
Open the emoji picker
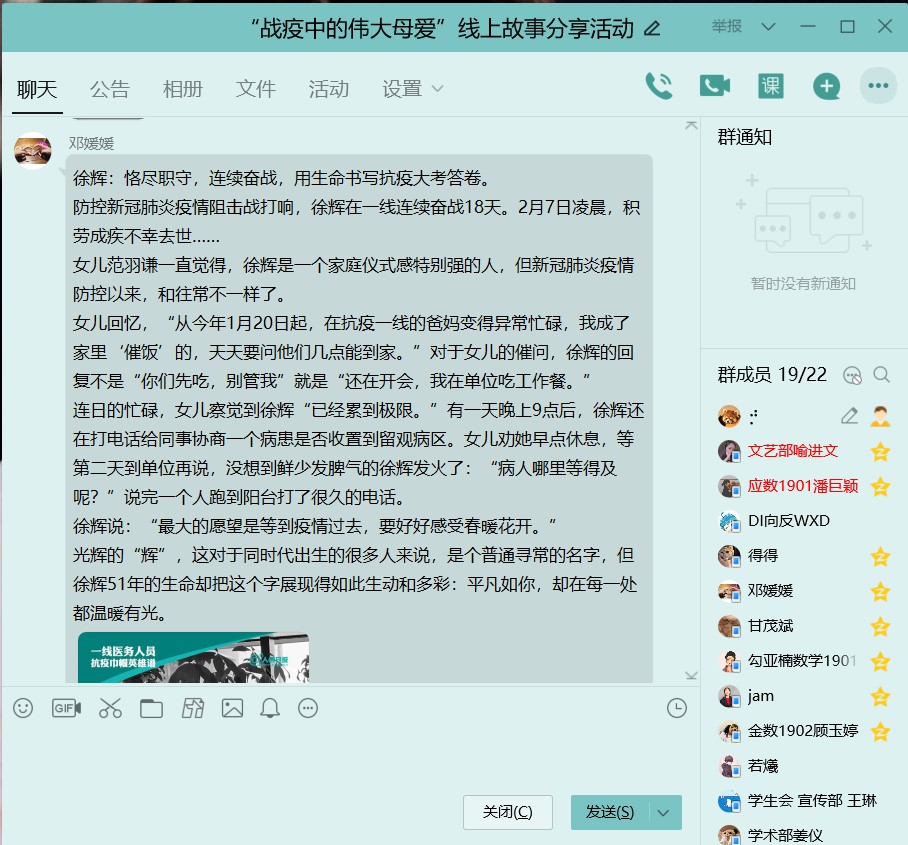pyautogui.click(x=23, y=708)
